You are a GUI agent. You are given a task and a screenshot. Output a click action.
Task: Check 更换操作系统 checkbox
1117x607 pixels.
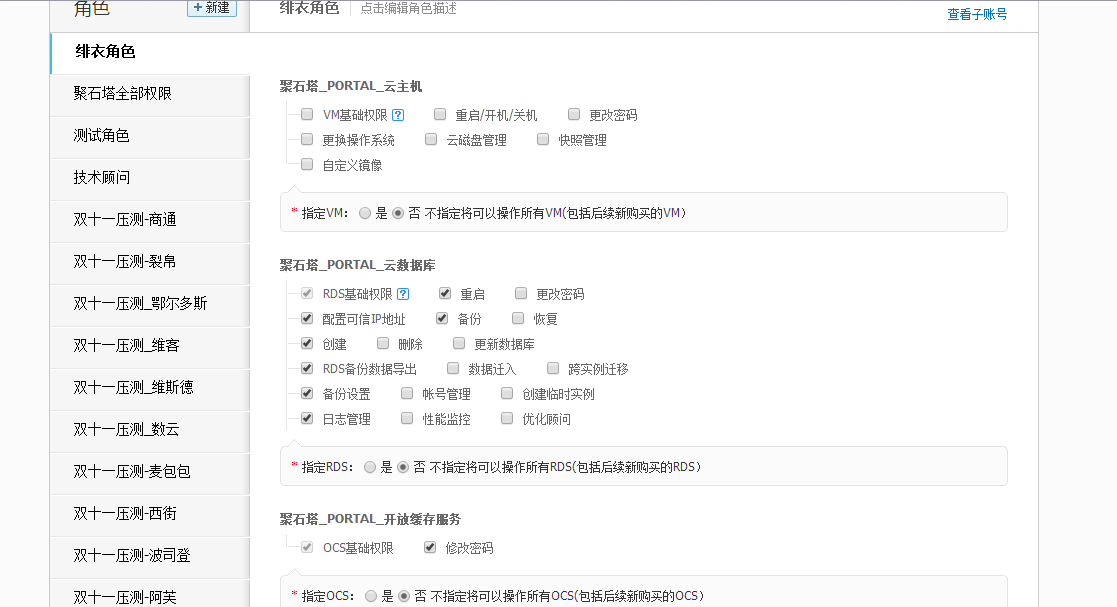[x=307, y=139]
